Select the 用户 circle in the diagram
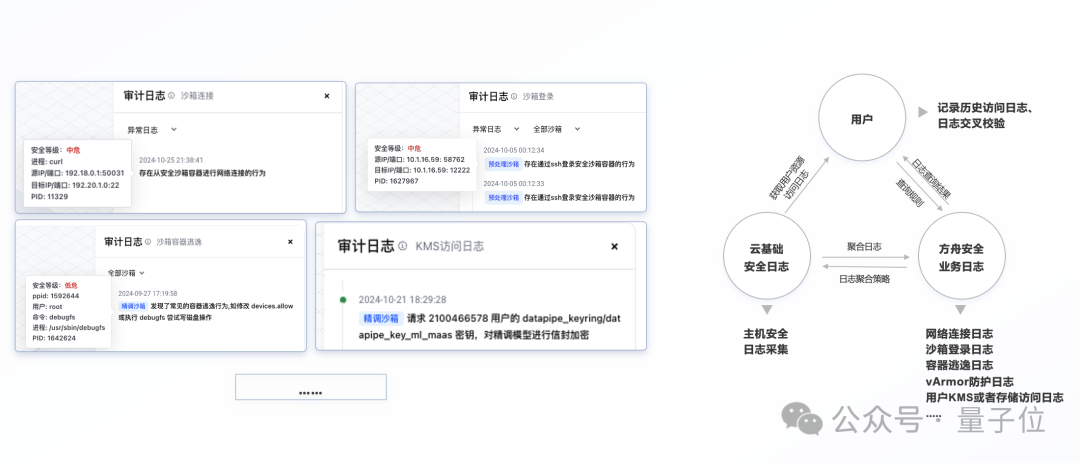 click(x=860, y=120)
